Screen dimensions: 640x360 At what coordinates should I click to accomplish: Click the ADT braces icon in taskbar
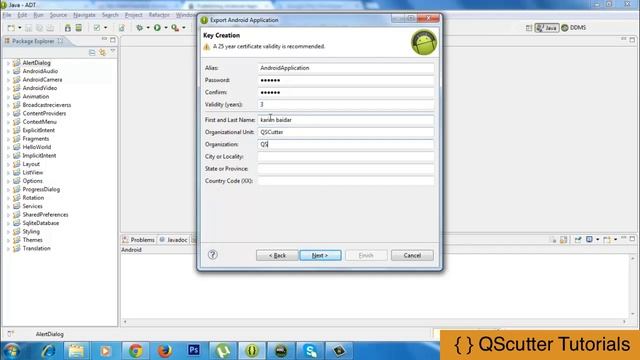click(x=252, y=351)
